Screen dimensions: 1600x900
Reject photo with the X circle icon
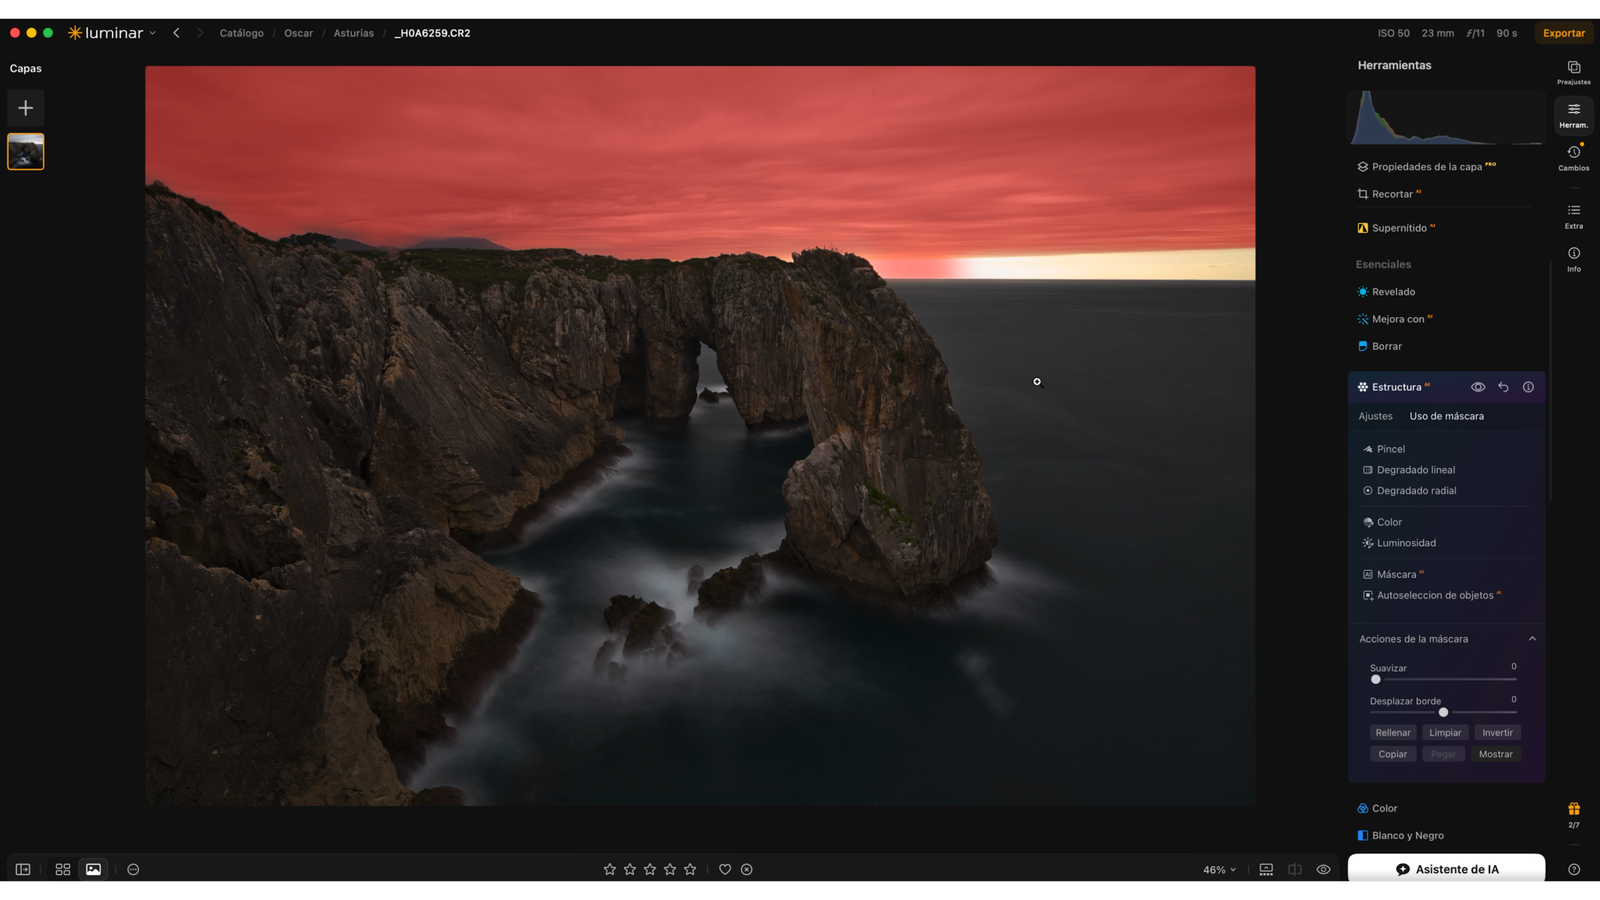(746, 869)
